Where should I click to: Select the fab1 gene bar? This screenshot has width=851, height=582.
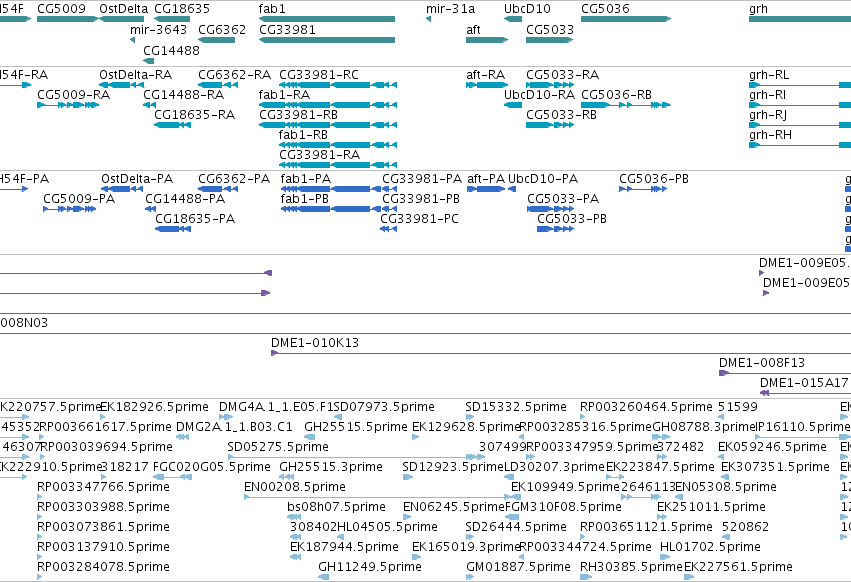coord(327,19)
